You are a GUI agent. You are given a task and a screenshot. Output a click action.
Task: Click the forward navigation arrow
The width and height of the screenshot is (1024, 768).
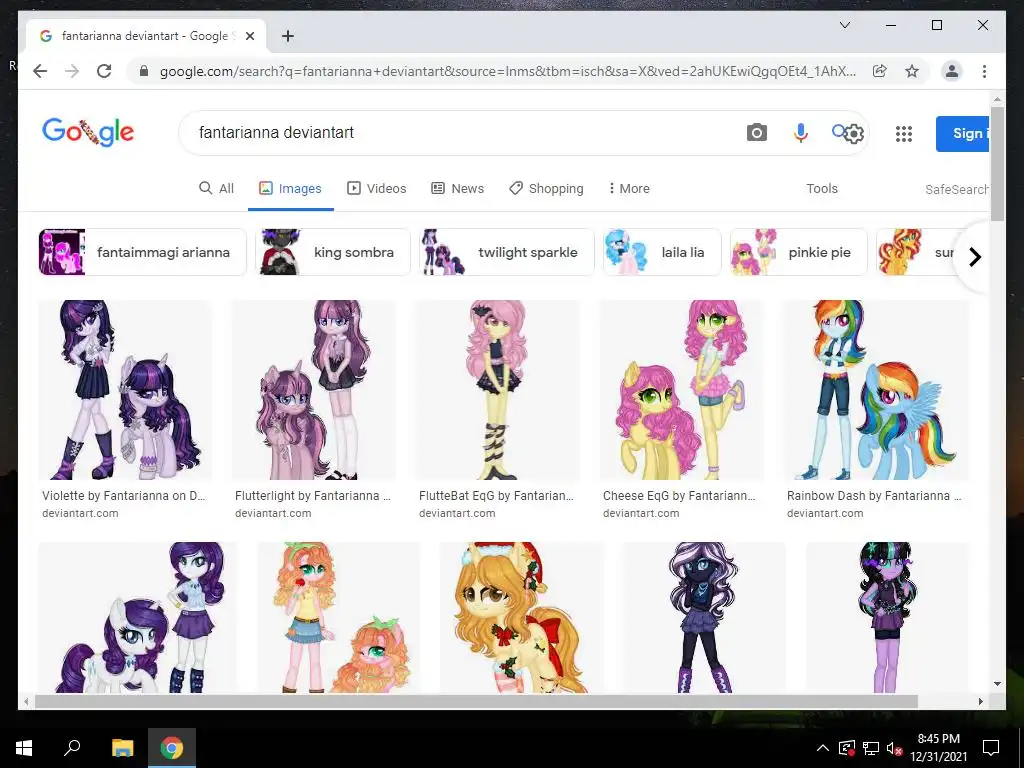[x=72, y=71]
